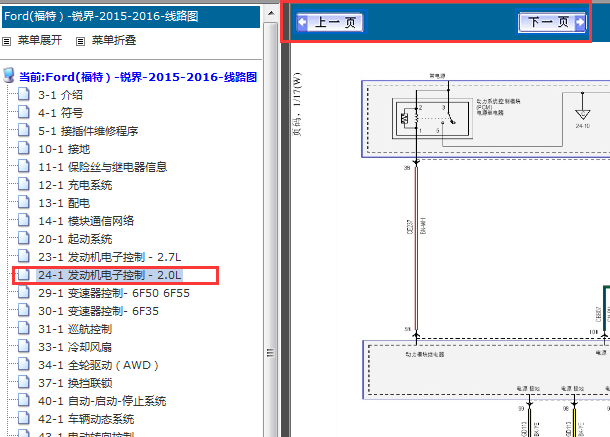Click page icon for 24-1 发动机电子控制 2.0L
This screenshot has height=437, width=610.
24,274
